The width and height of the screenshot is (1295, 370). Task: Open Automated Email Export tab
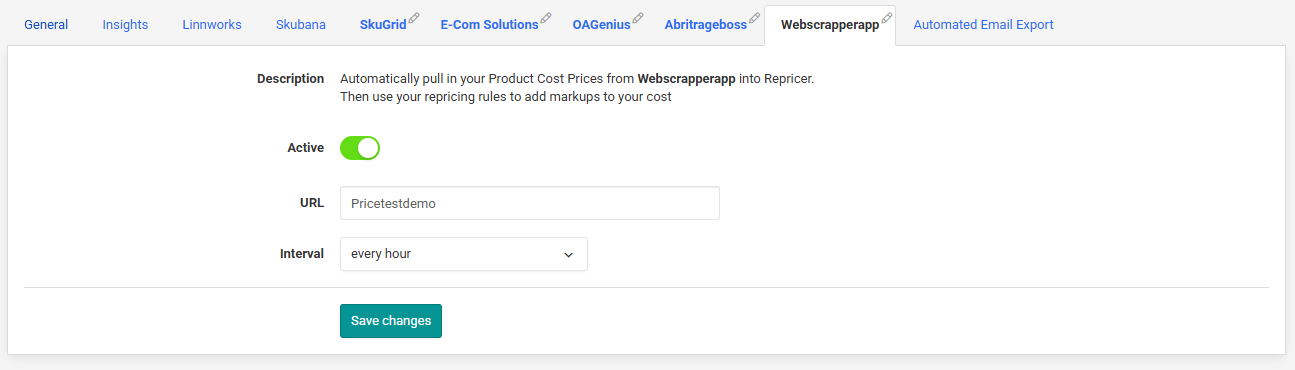pos(983,25)
